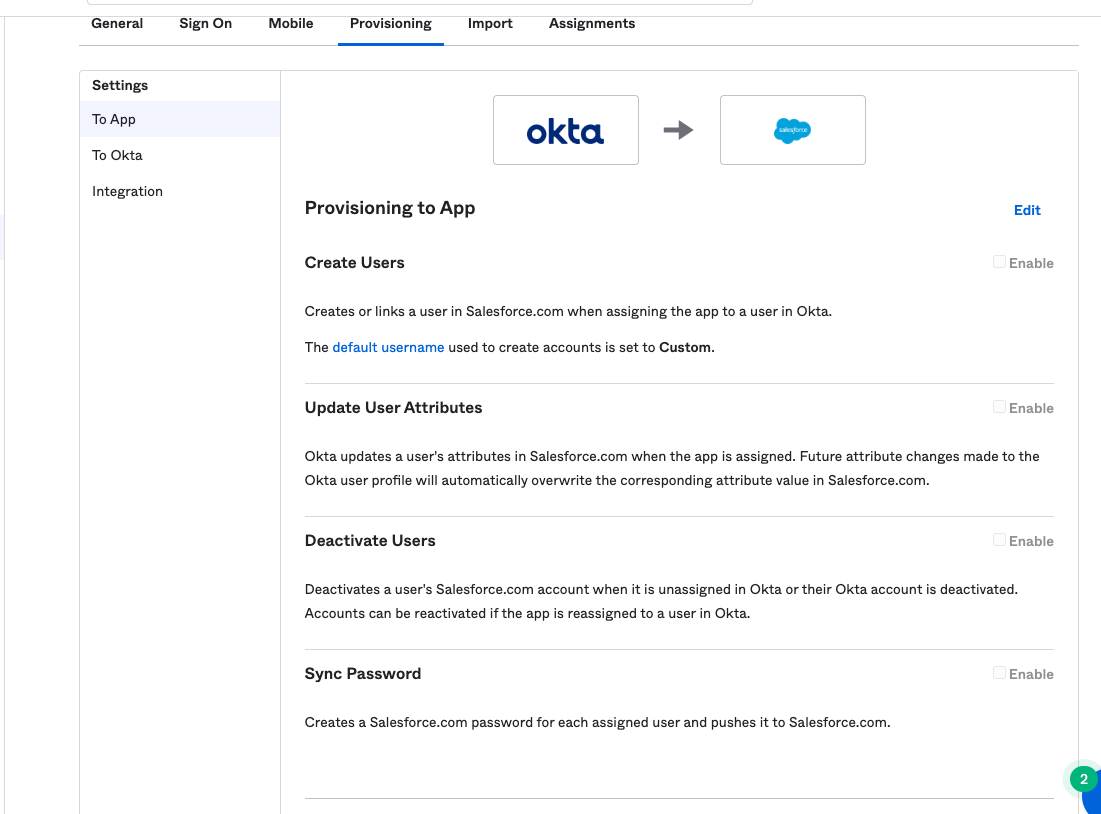Go to the Import tab
The width and height of the screenshot is (1101, 814).
(490, 23)
